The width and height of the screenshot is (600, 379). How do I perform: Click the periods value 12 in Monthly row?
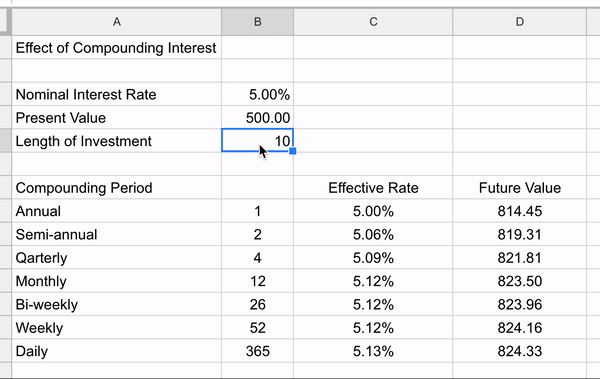click(258, 281)
